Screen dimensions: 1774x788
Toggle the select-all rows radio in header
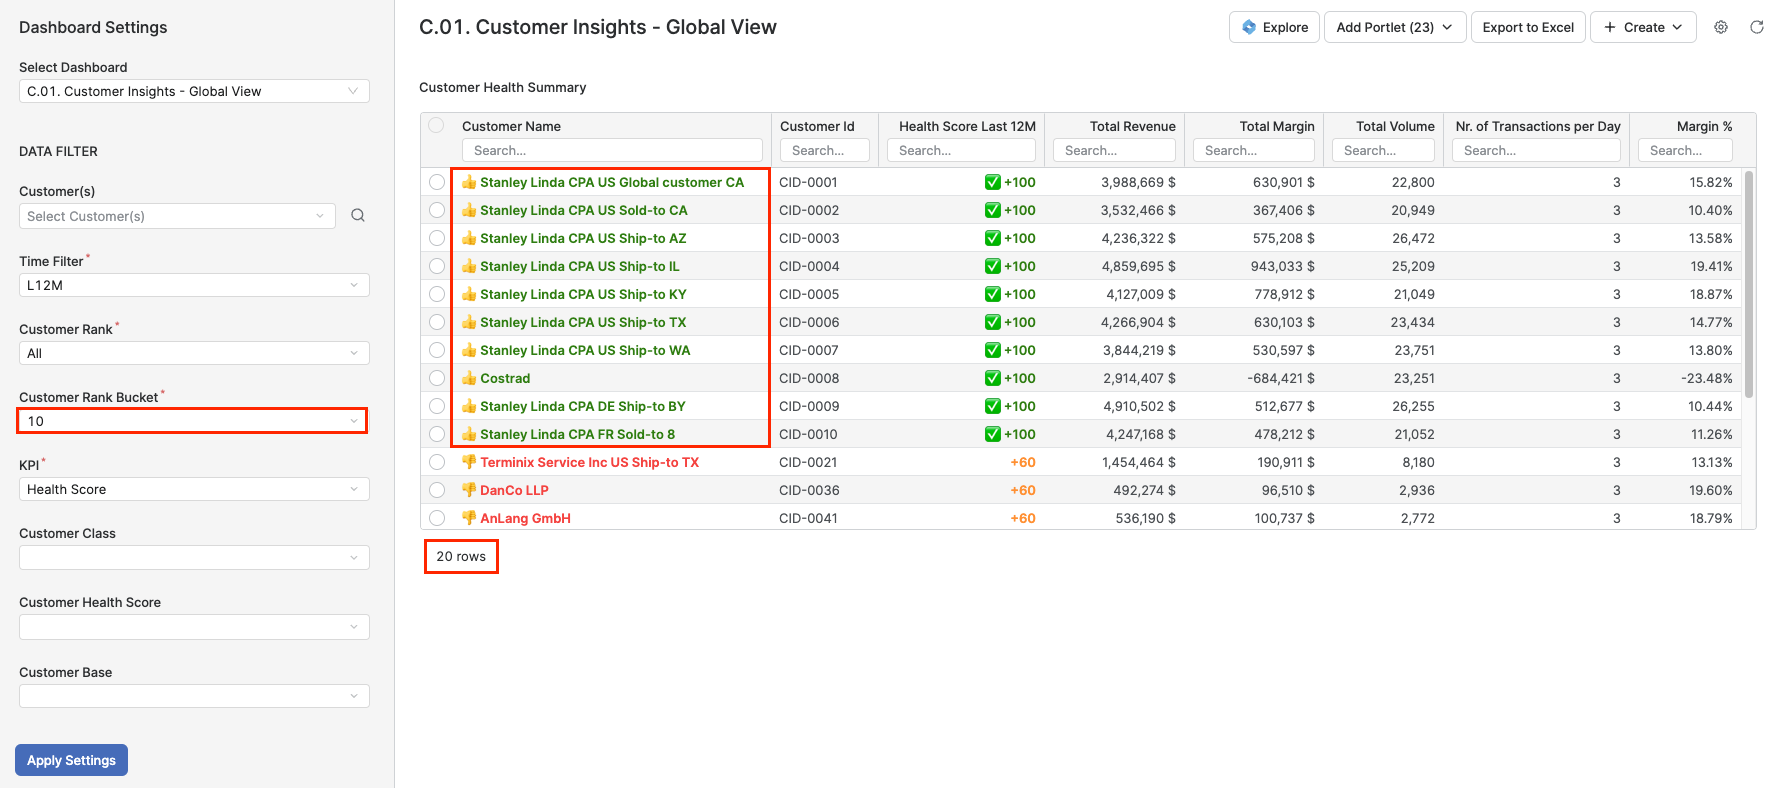click(436, 125)
